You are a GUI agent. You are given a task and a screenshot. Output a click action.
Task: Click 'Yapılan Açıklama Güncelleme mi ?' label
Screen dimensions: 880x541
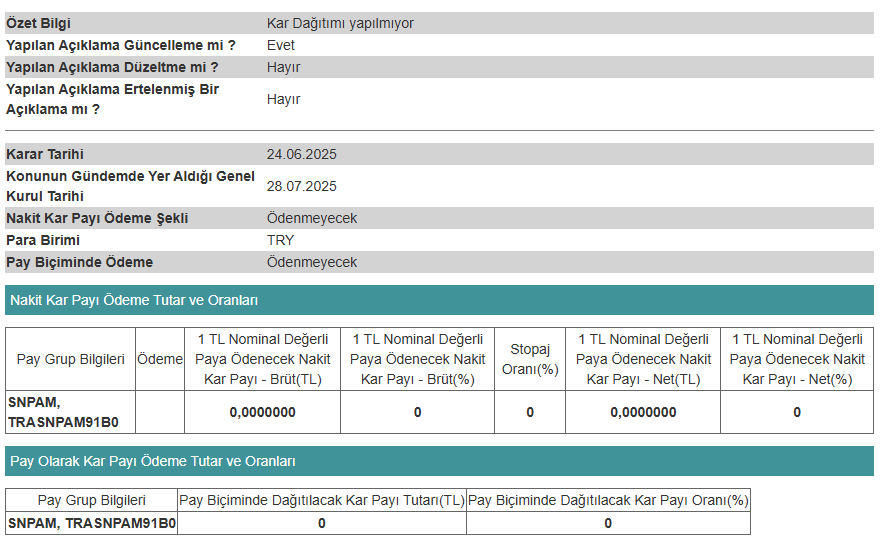tap(121, 45)
